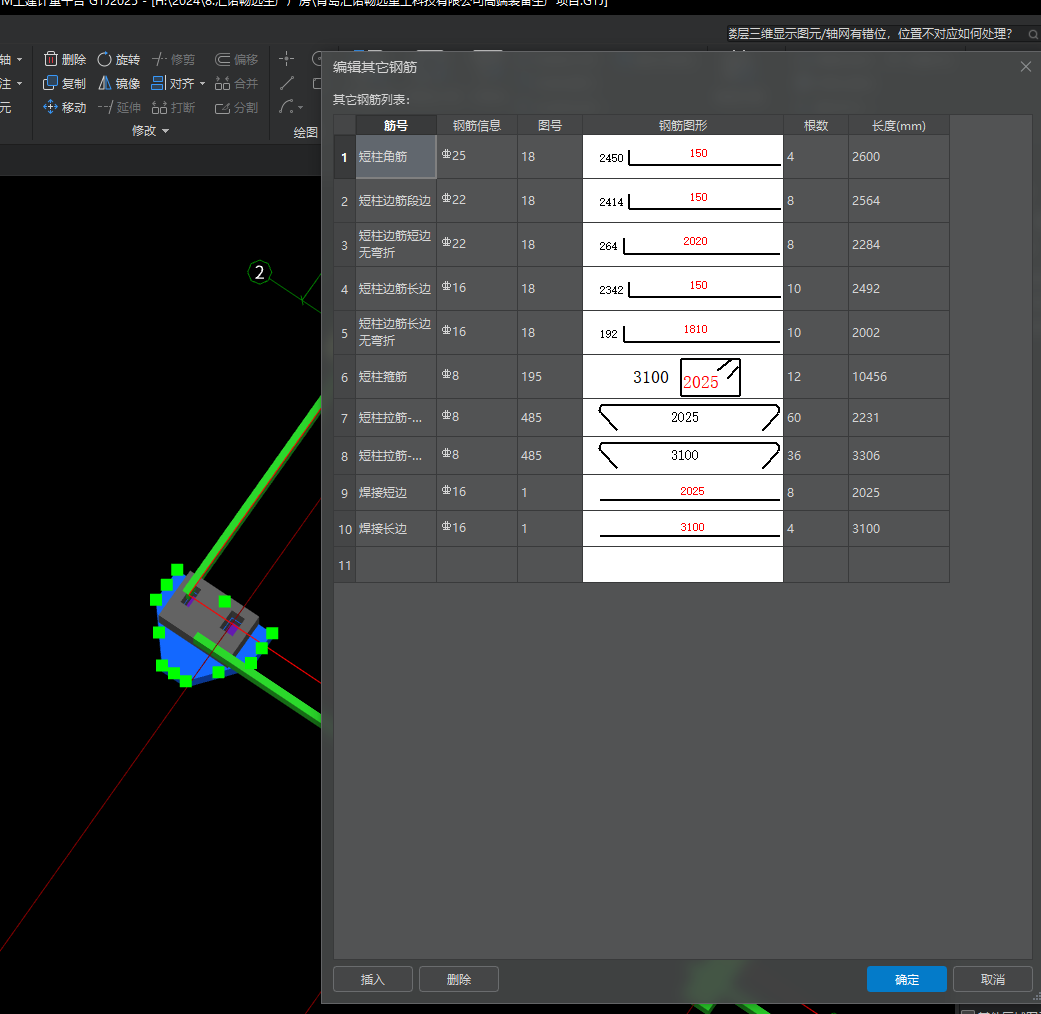Select the 短柱边筋段边 cell
The image size is (1041, 1014).
click(396, 201)
